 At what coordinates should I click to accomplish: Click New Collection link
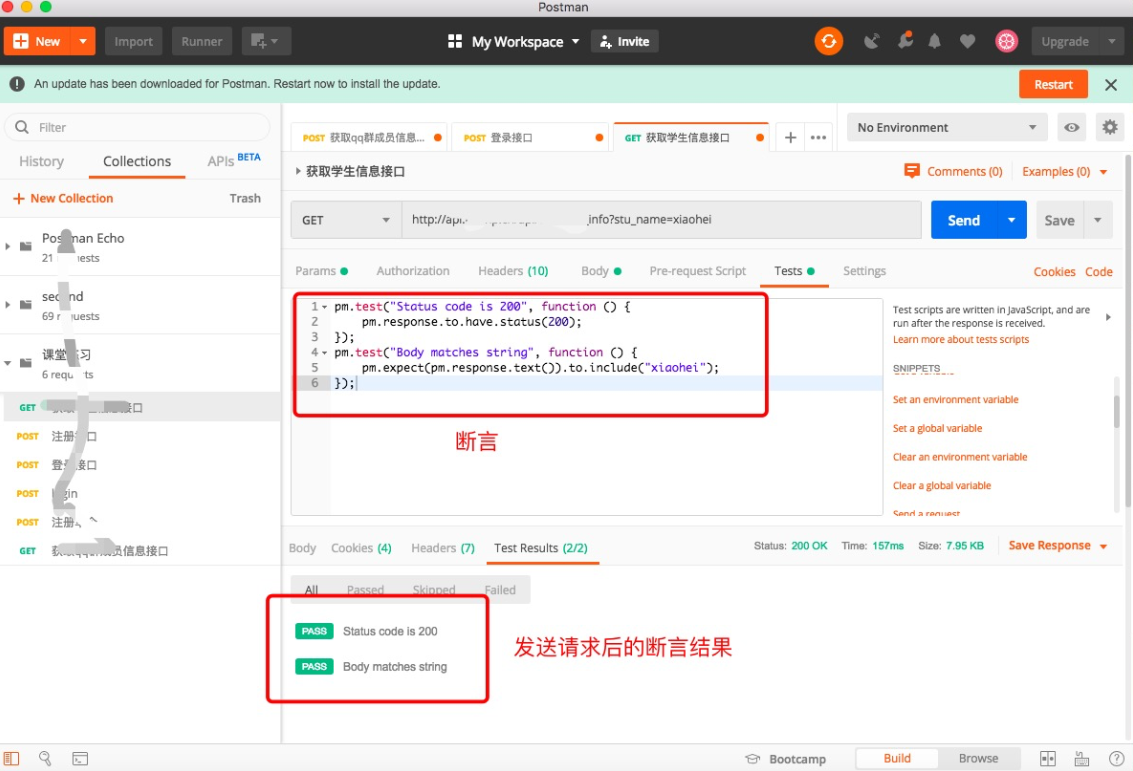tap(64, 198)
